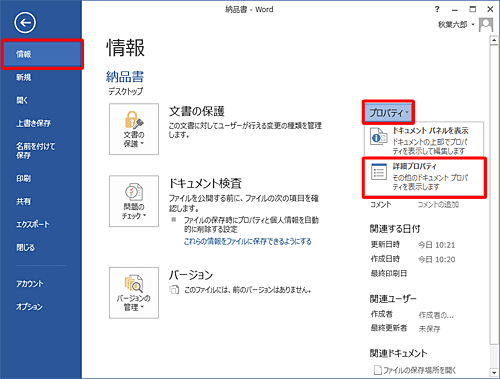Open Help via the question mark icon
Image resolution: width=500 pixels, height=379 pixels.
(437, 9)
